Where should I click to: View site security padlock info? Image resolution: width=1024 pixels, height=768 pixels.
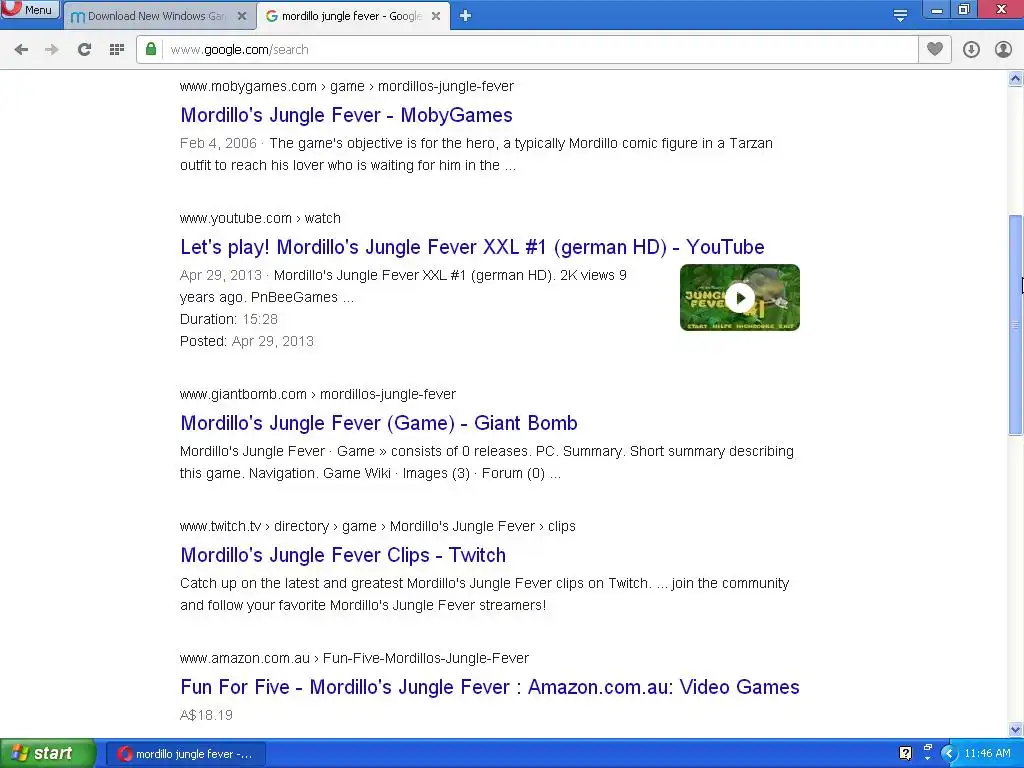pyautogui.click(x=151, y=49)
